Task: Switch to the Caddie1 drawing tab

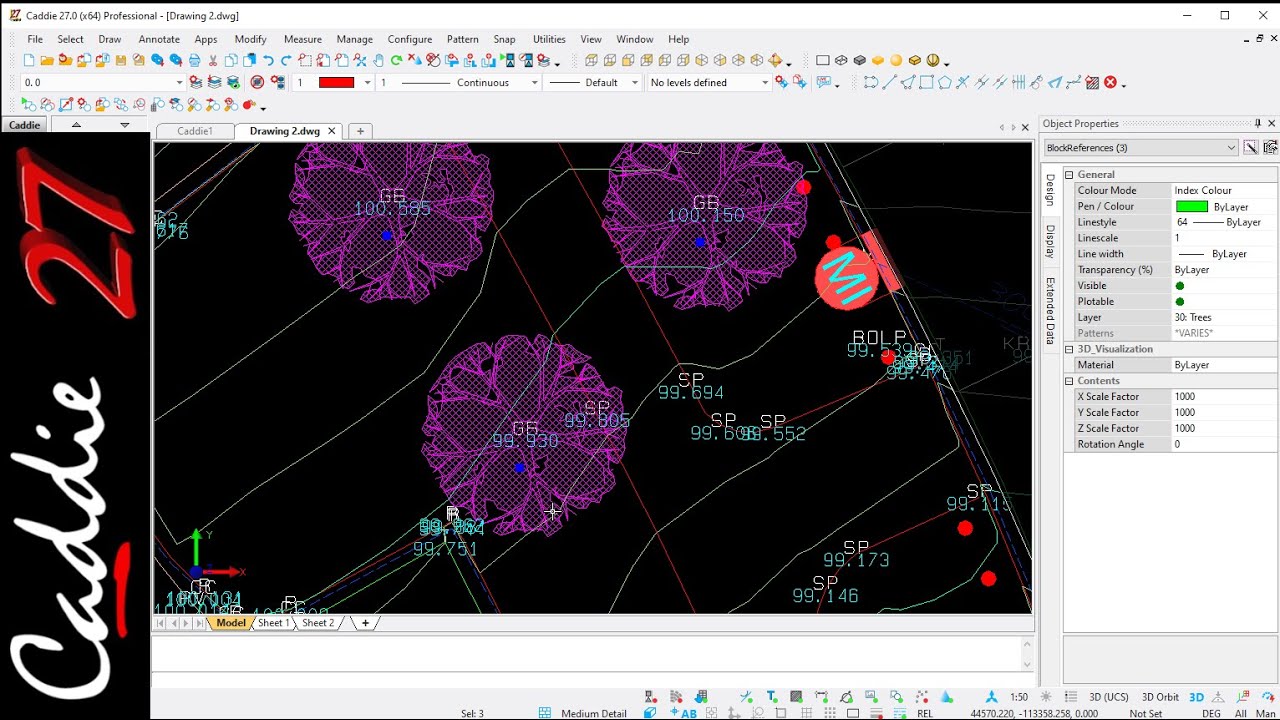Action: pos(195,131)
